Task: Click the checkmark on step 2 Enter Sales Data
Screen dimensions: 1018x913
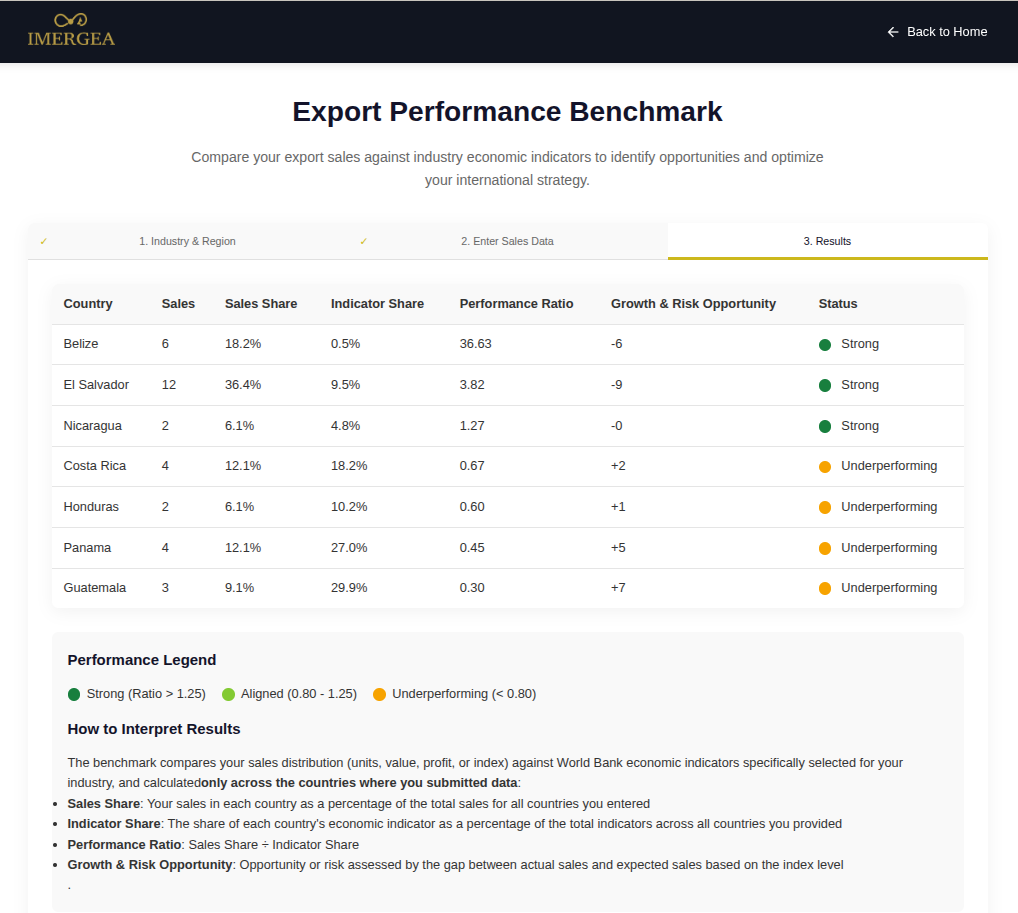Action: pos(364,241)
